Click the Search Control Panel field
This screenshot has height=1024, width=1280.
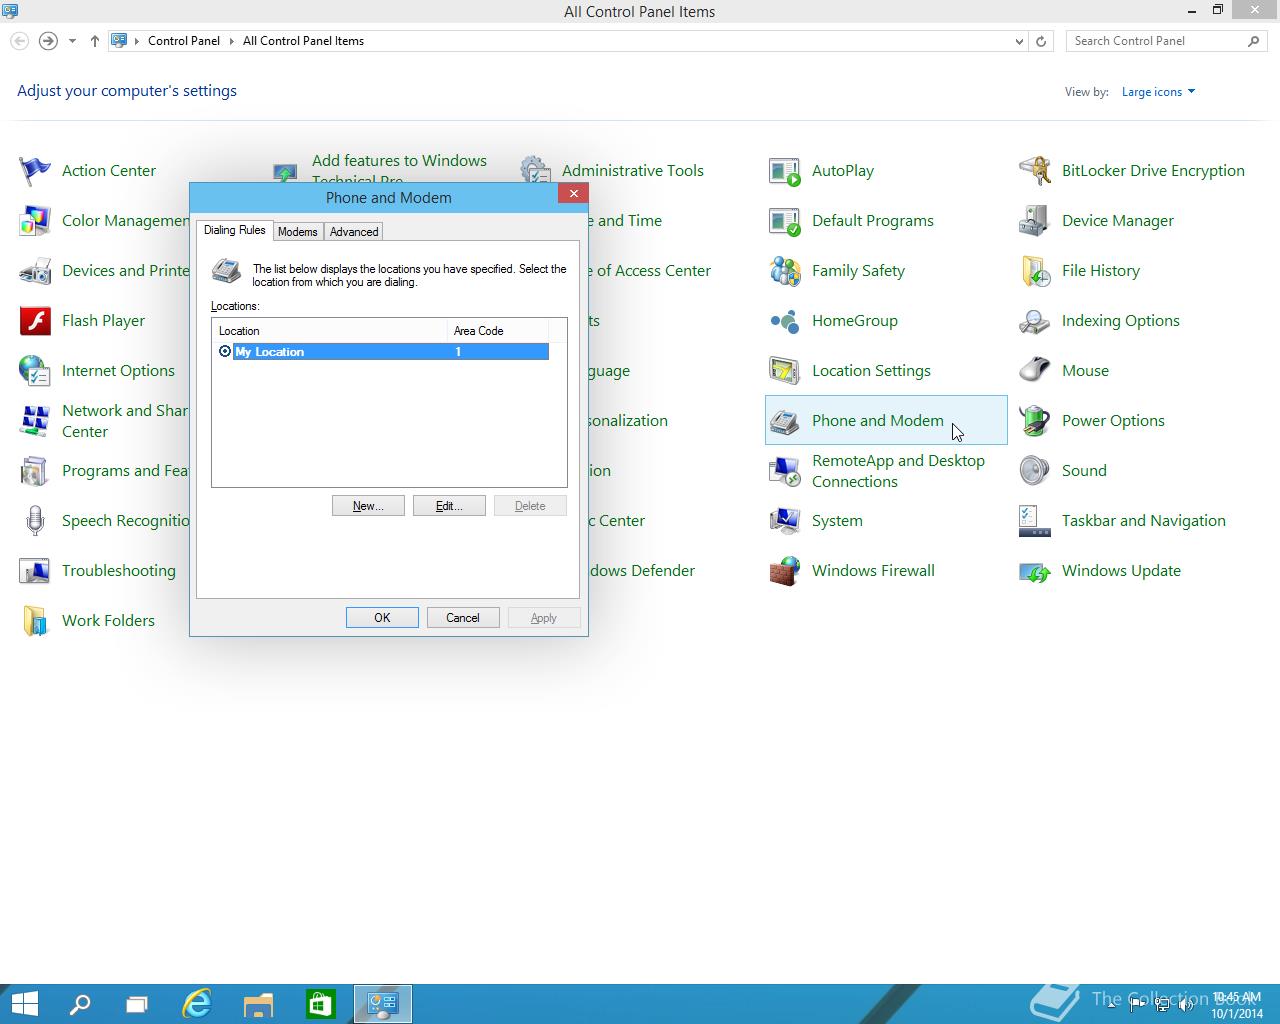tap(1155, 41)
